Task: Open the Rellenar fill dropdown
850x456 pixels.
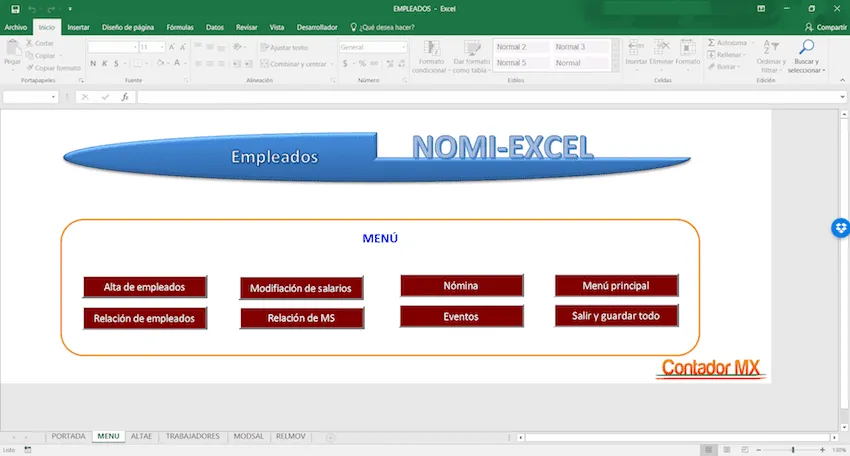Action: [x=726, y=55]
